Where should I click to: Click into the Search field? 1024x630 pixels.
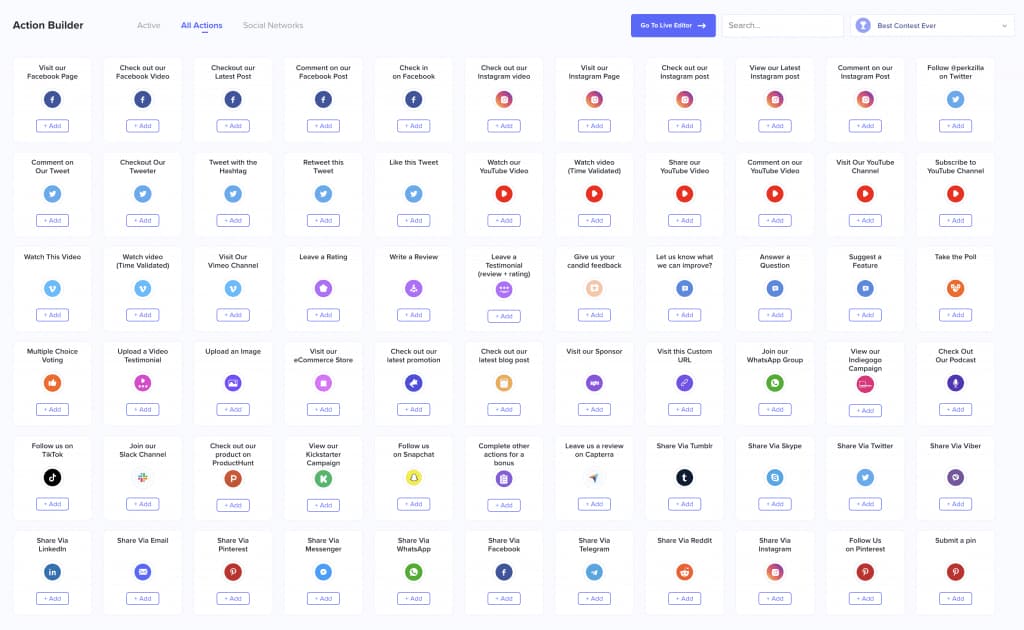782,25
